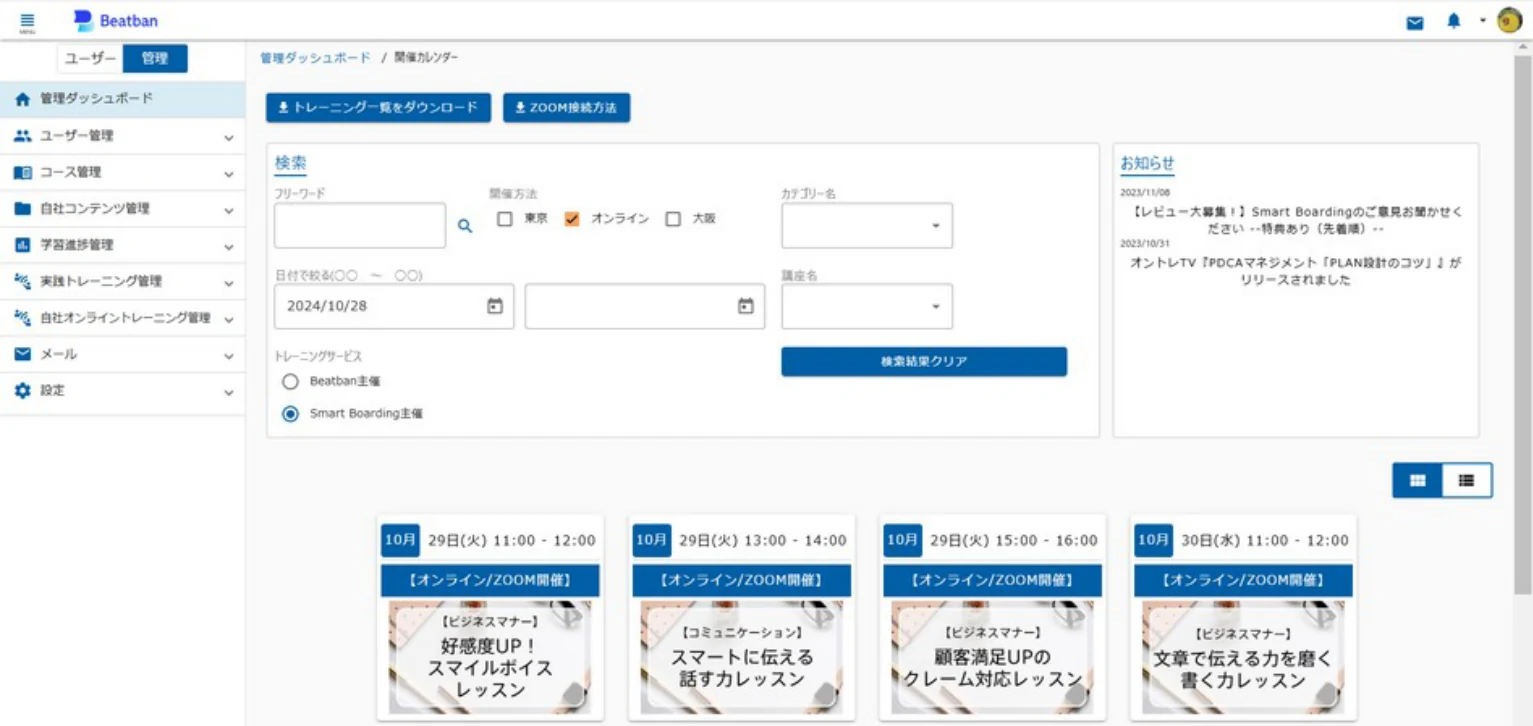Click the 検索結果クリア button
The width and height of the screenshot is (1533, 726).
pos(924,362)
